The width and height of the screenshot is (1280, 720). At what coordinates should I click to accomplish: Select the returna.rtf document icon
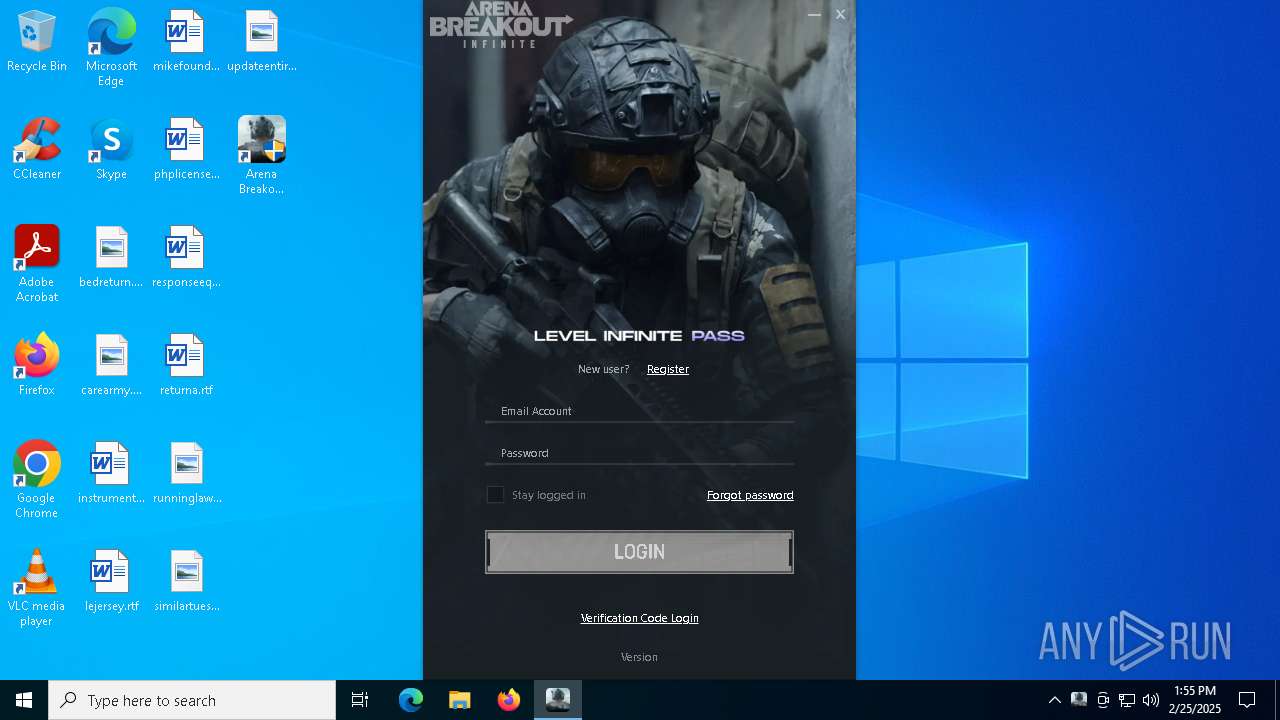186,366
